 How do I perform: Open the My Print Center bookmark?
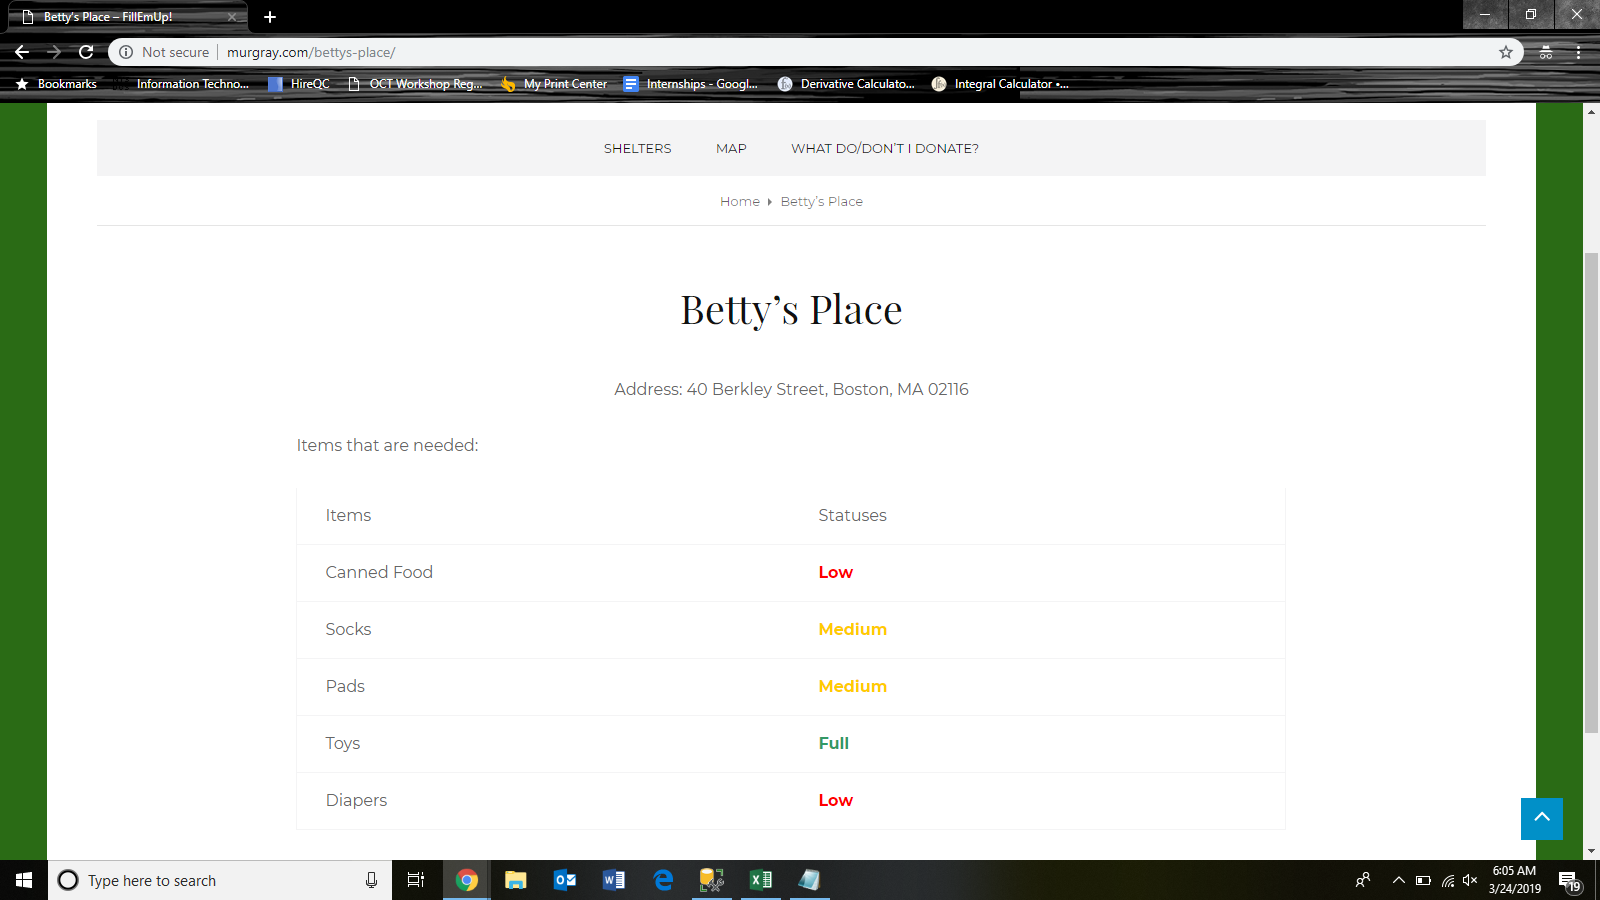[x=554, y=84]
